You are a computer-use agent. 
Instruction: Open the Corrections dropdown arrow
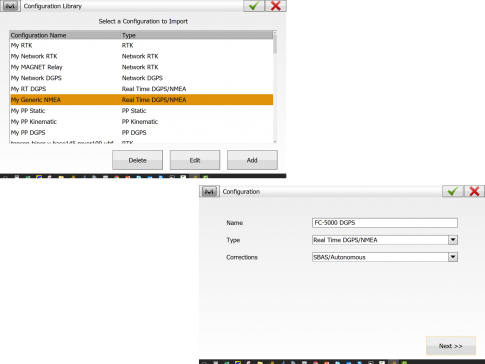(453, 257)
